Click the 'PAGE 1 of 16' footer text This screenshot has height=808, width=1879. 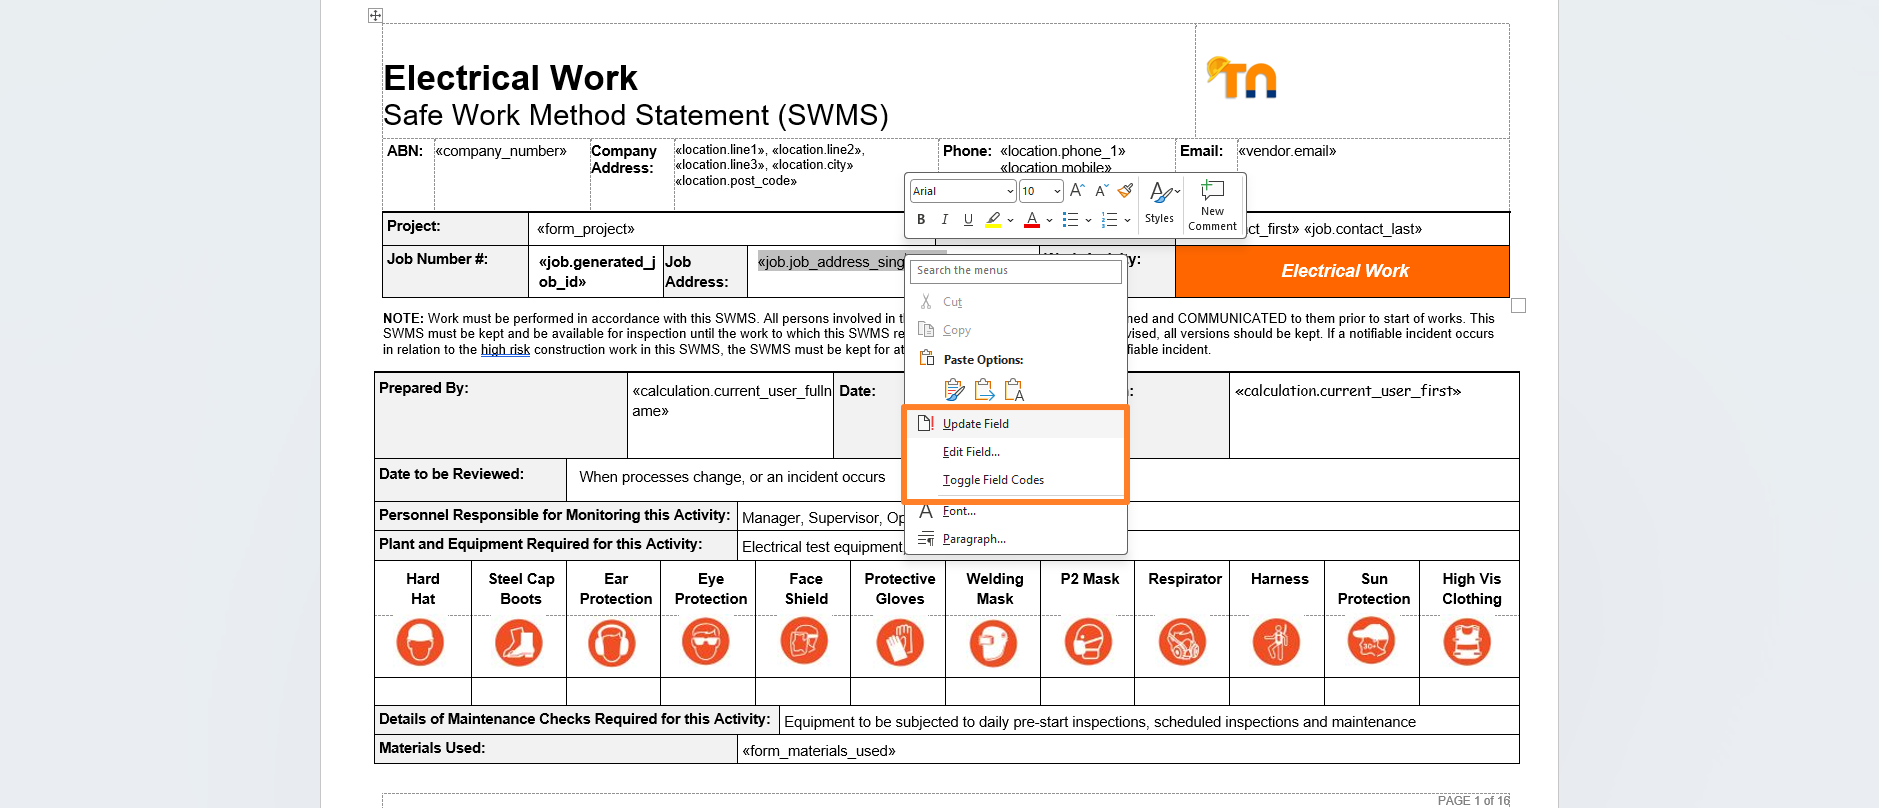tap(1474, 801)
